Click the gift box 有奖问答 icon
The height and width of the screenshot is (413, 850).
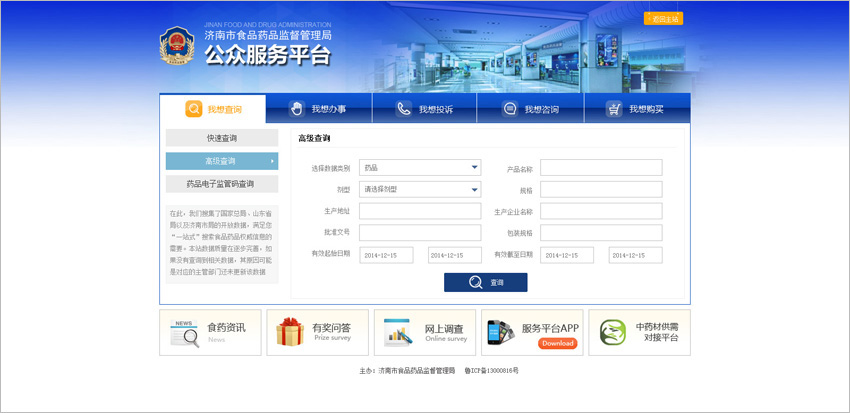point(290,333)
